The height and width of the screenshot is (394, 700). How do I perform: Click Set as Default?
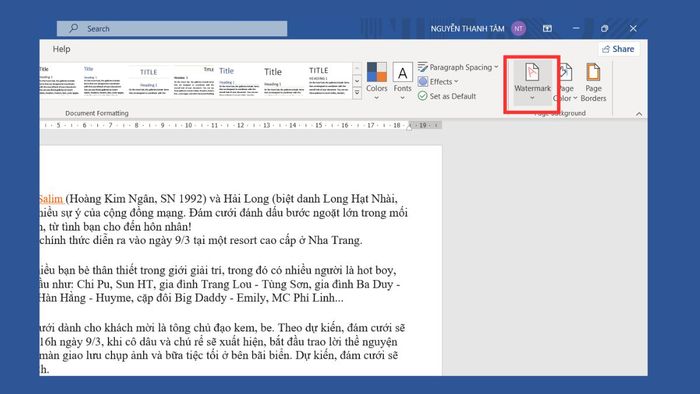click(x=447, y=96)
